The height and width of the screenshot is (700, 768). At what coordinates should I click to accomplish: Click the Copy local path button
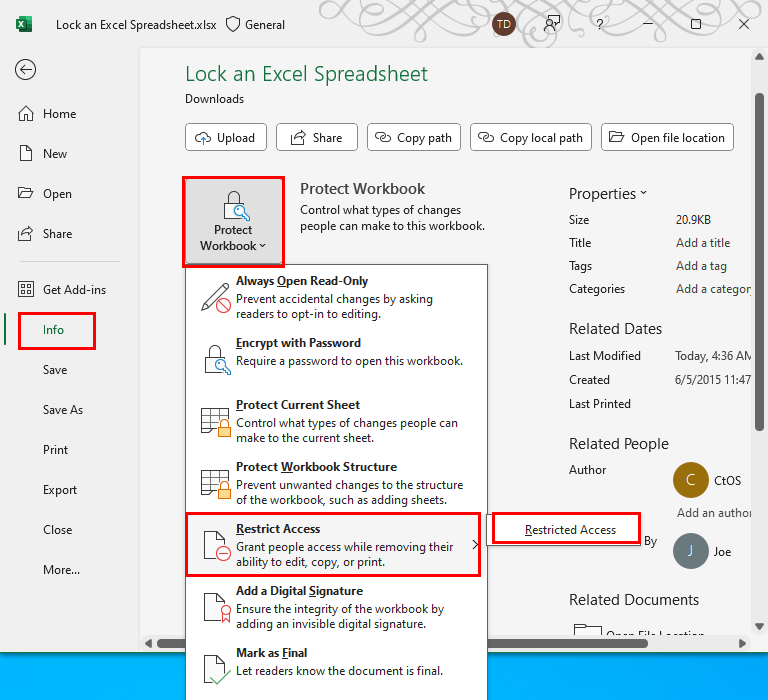pyautogui.click(x=531, y=138)
